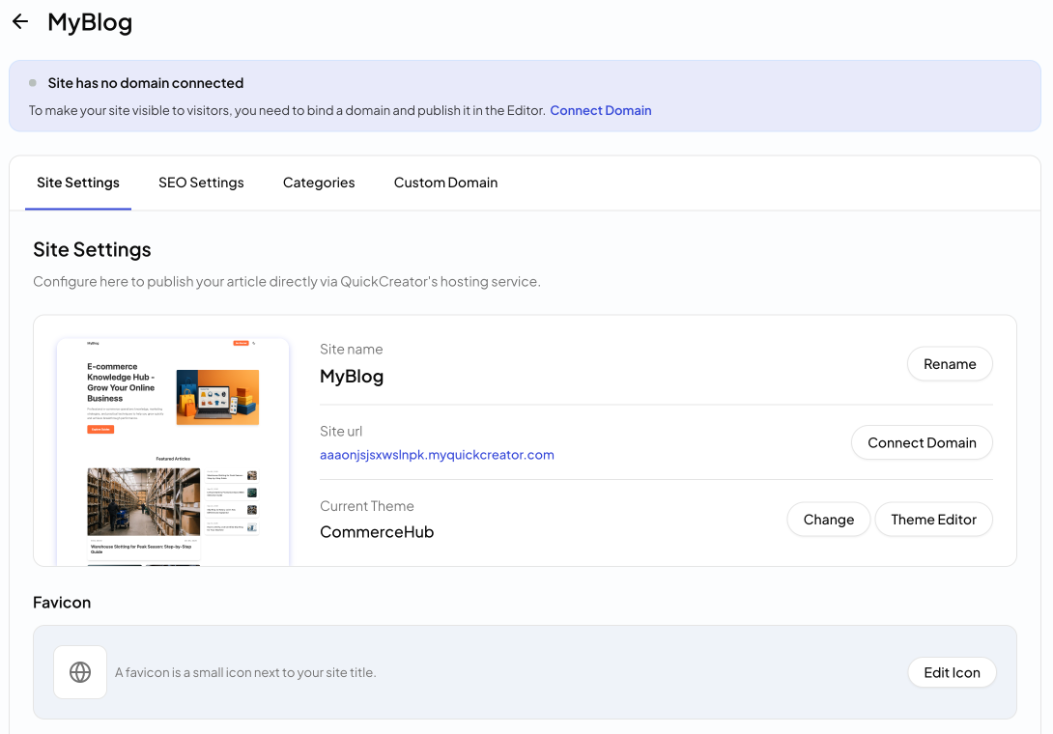The image size is (1053, 734).
Task: Follow the Connect Domain link in banner
Action: click(x=600, y=110)
